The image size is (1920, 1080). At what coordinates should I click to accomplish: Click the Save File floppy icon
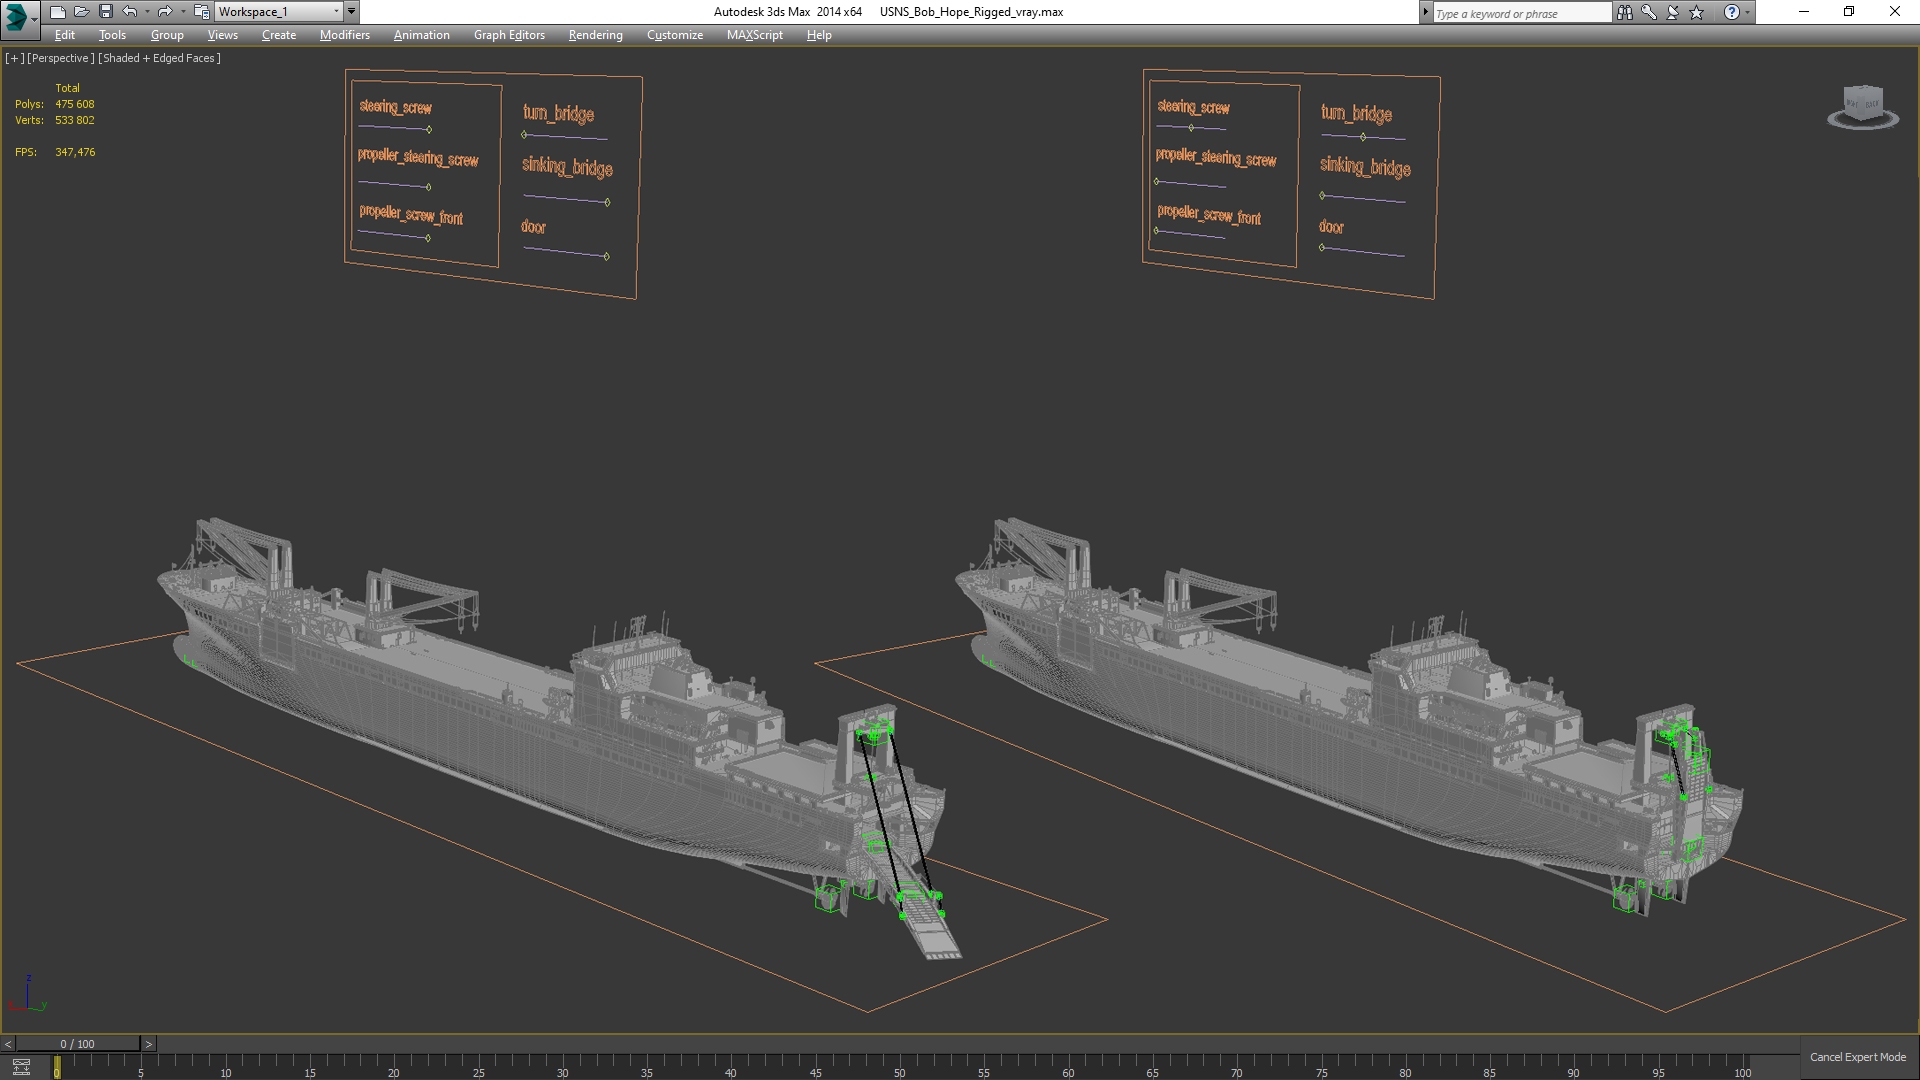click(105, 12)
